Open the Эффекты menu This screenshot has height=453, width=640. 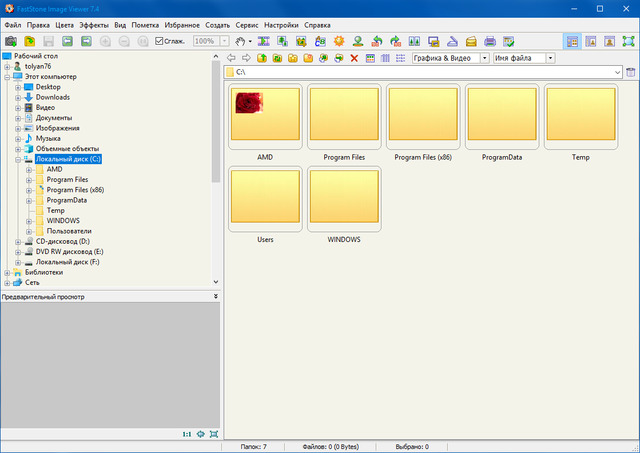coord(94,24)
